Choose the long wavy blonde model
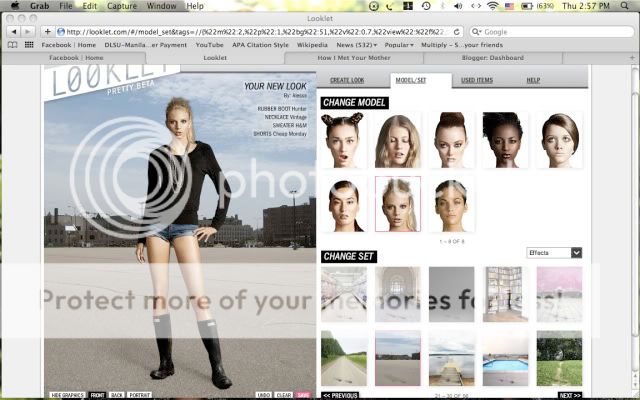Image resolution: width=640 pixels, height=400 pixels. click(398, 140)
